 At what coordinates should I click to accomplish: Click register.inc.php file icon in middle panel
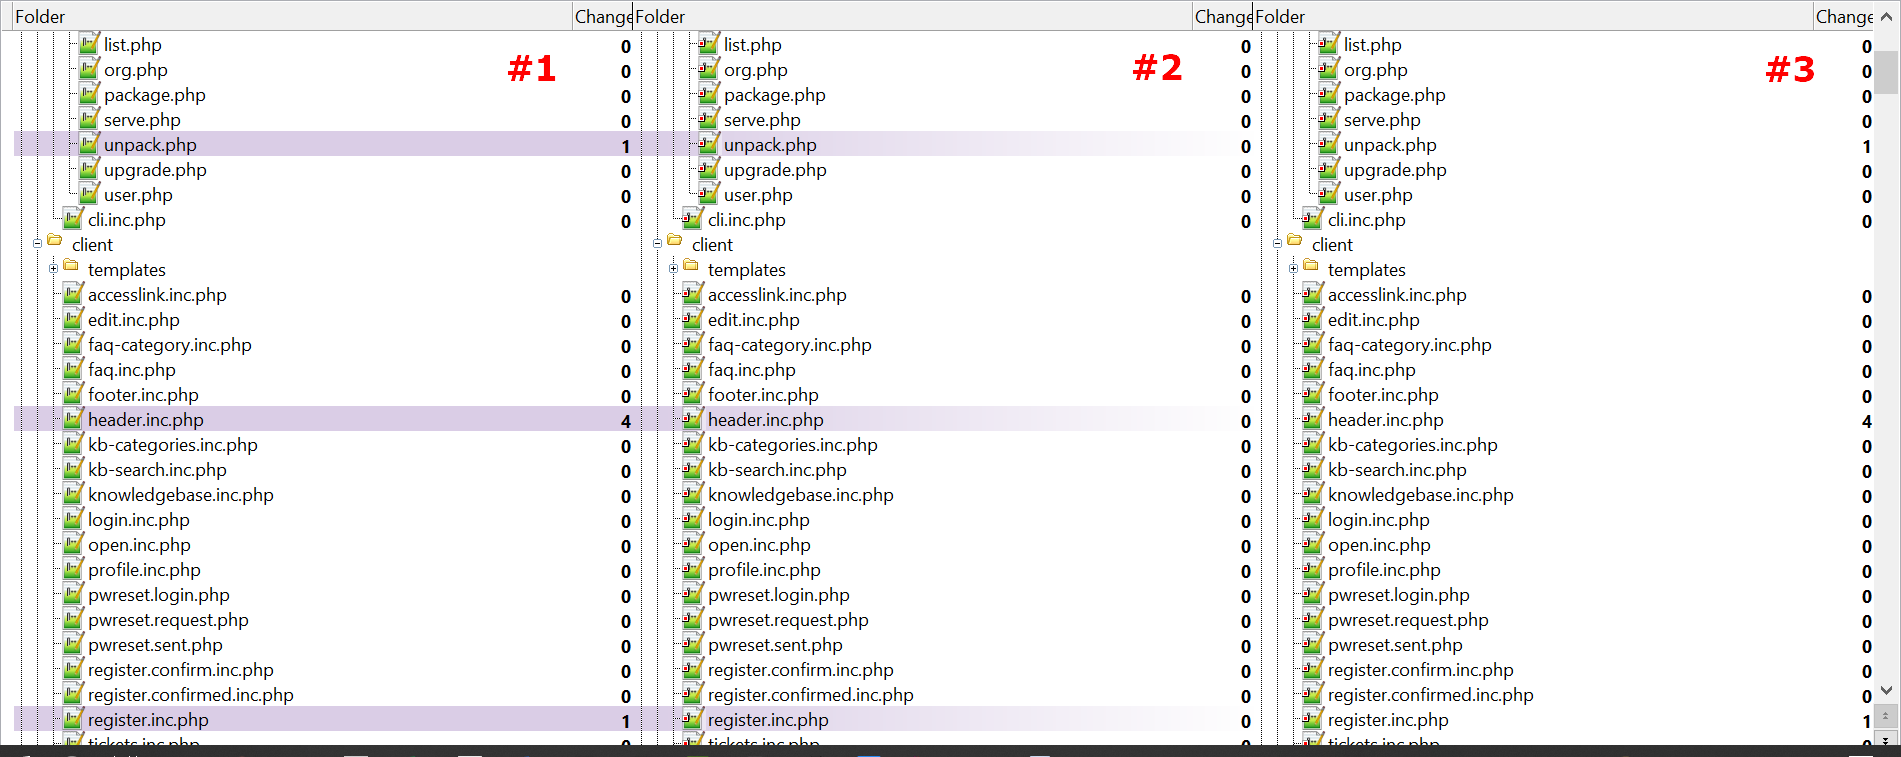pos(693,719)
